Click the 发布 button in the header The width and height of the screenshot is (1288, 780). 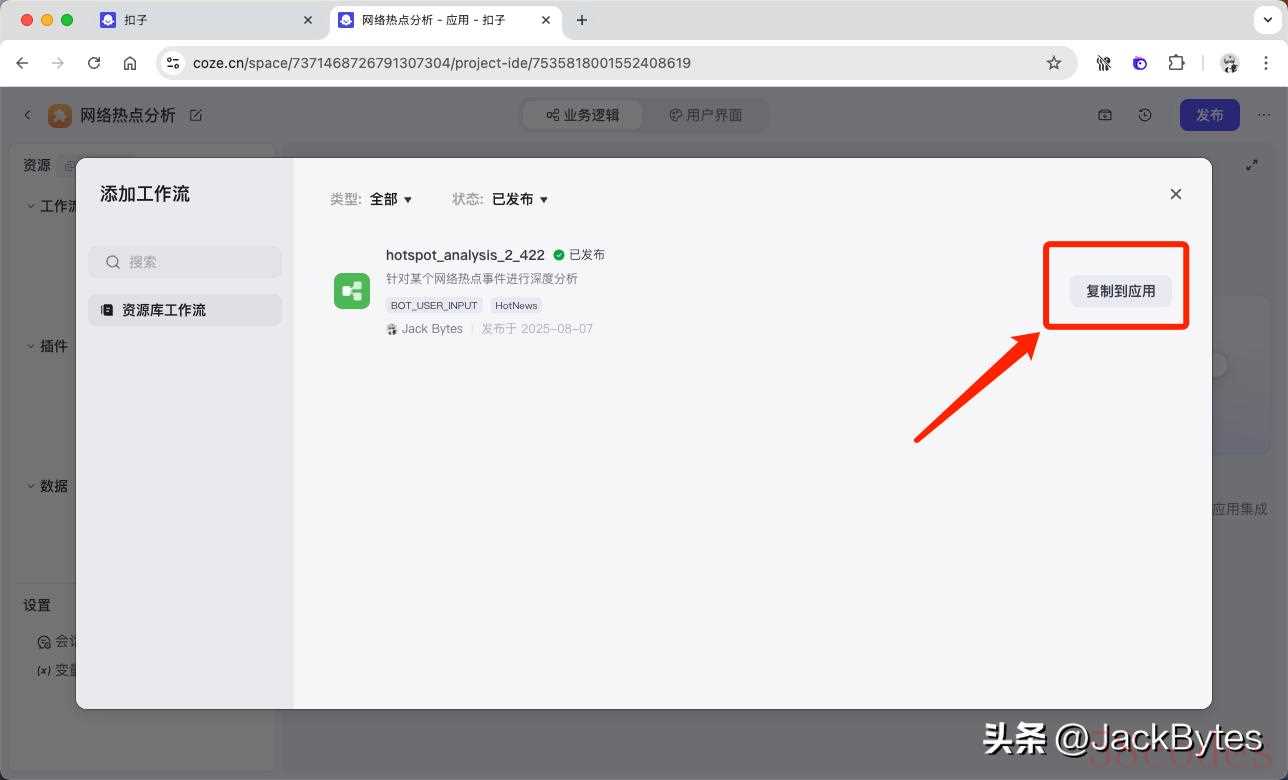tap(1210, 115)
